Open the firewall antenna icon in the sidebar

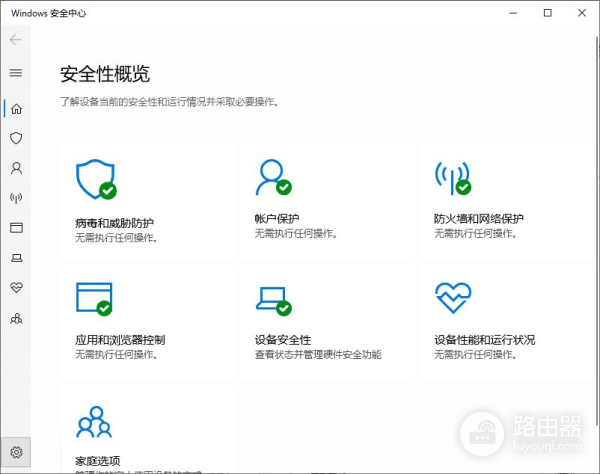pyautogui.click(x=16, y=198)
